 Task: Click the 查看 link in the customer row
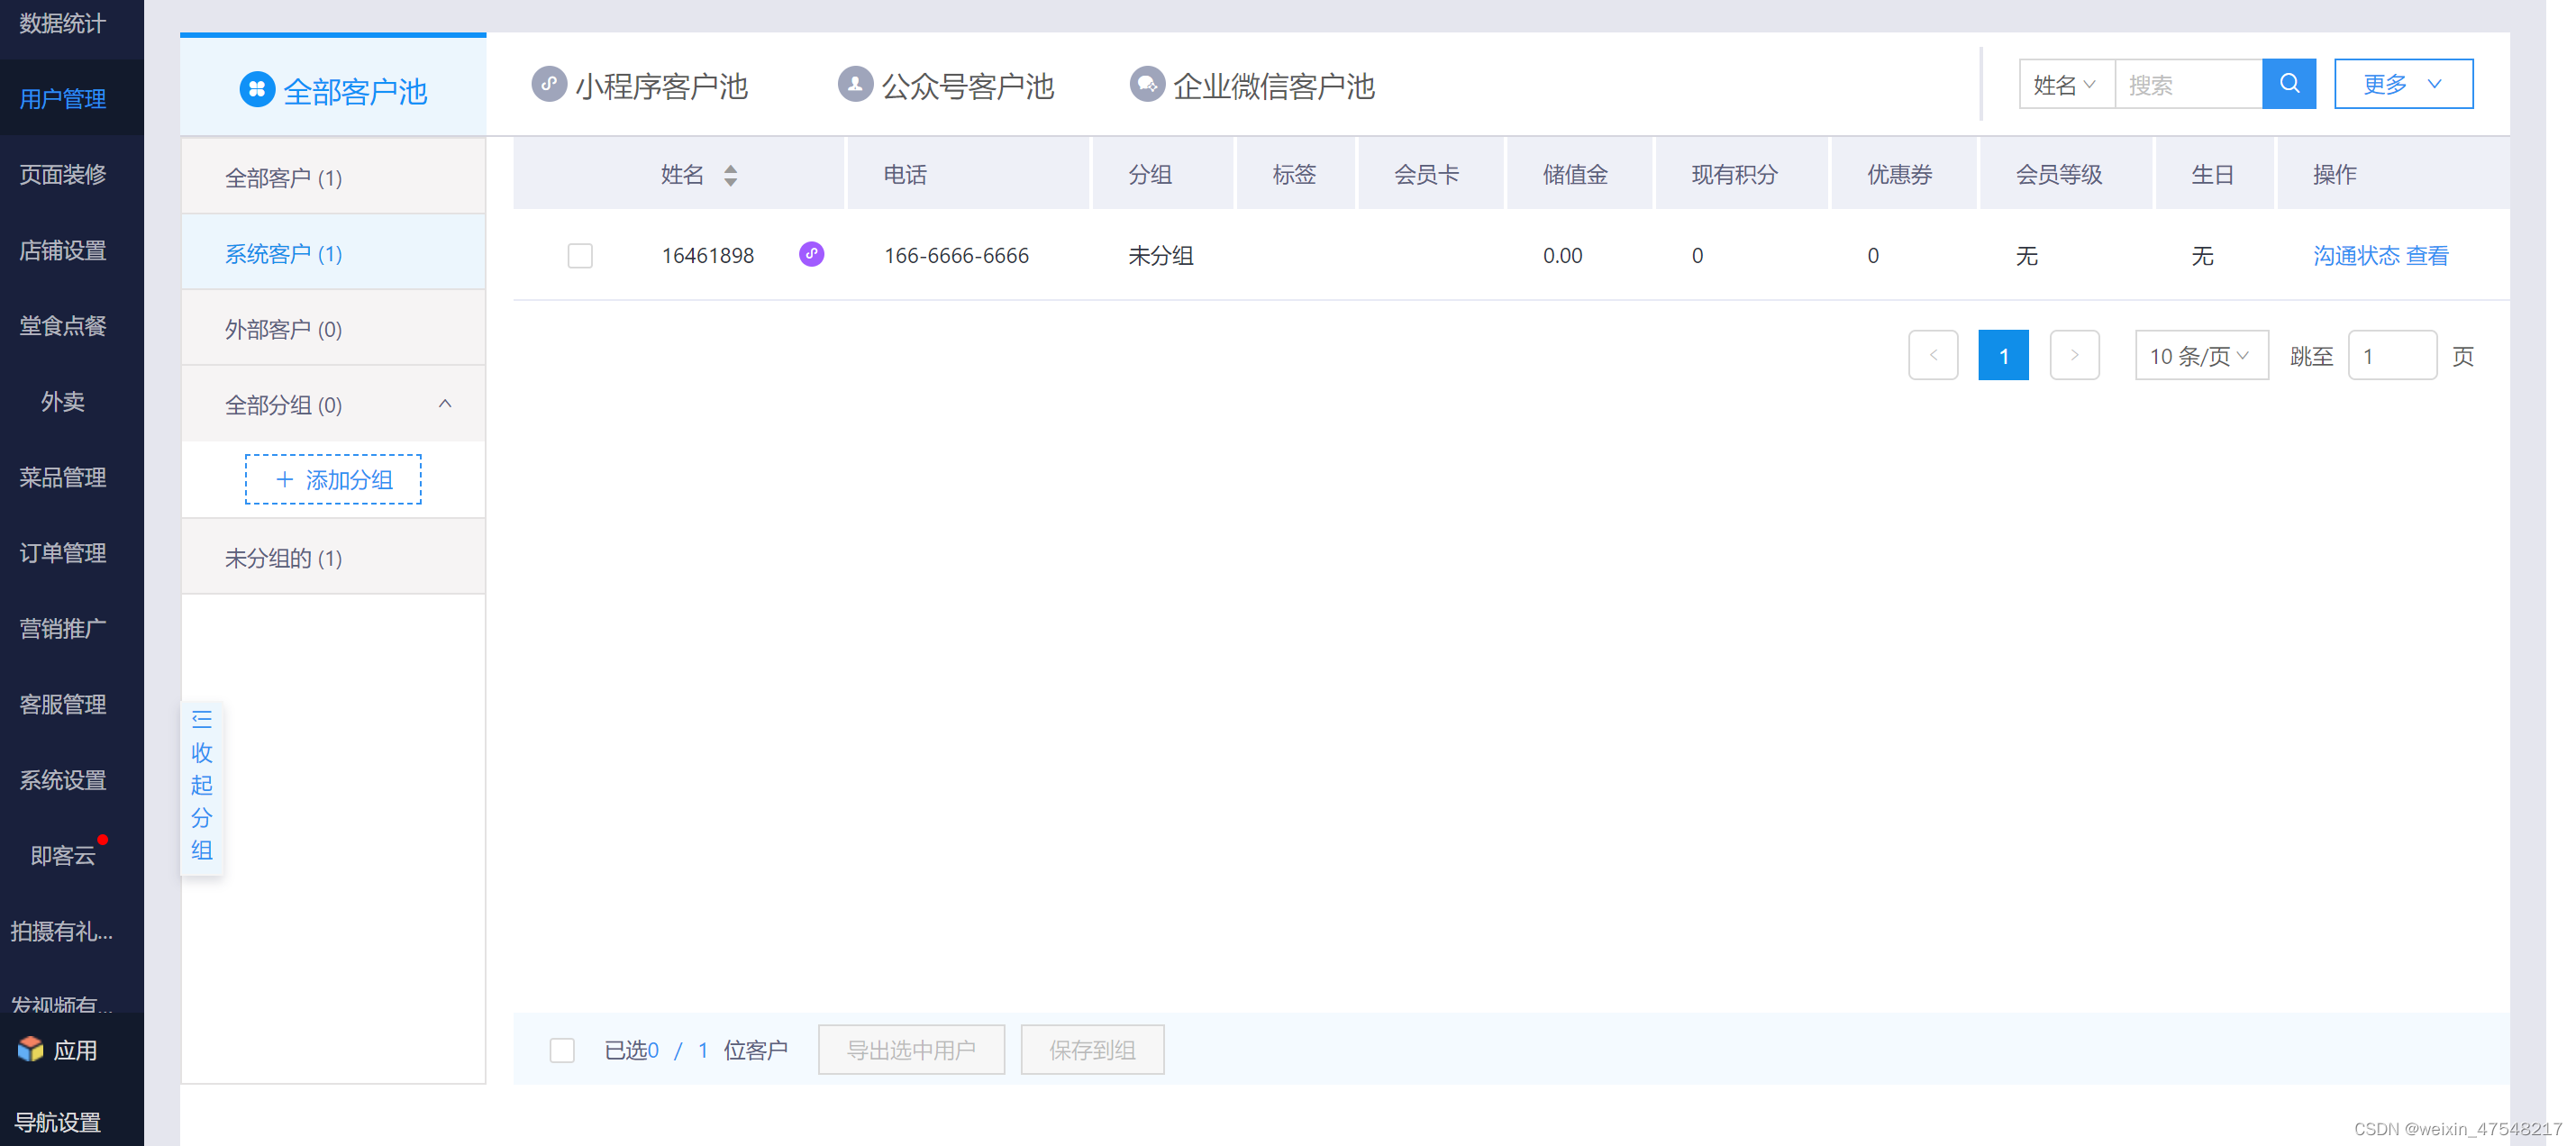click(2426, 256)
